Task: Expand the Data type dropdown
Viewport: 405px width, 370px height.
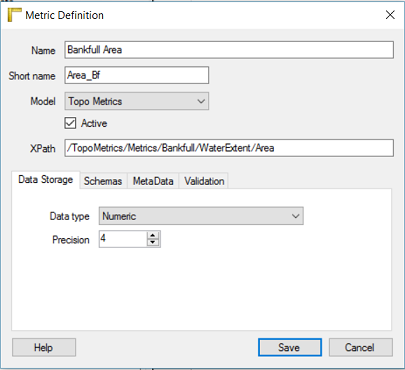Action: click(x=201, y=216)
